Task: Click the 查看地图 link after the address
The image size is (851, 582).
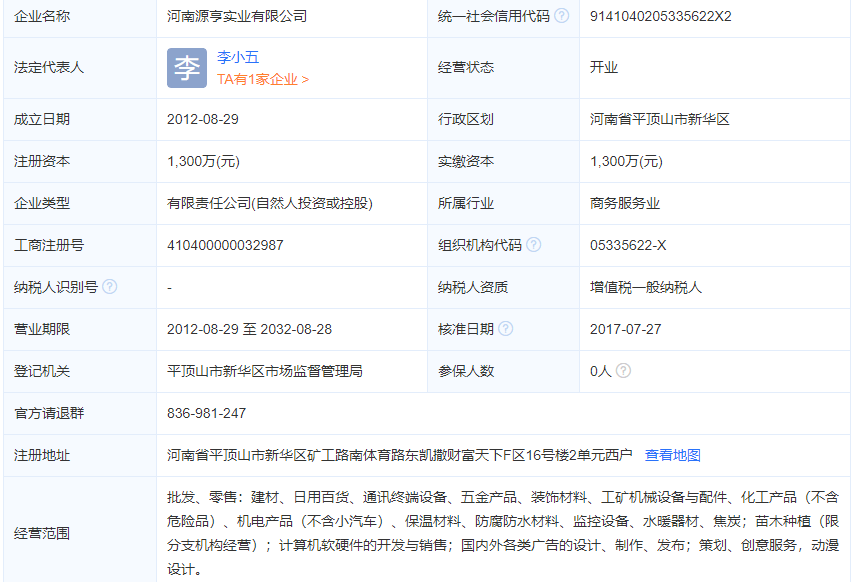Action: click(674, 454)
